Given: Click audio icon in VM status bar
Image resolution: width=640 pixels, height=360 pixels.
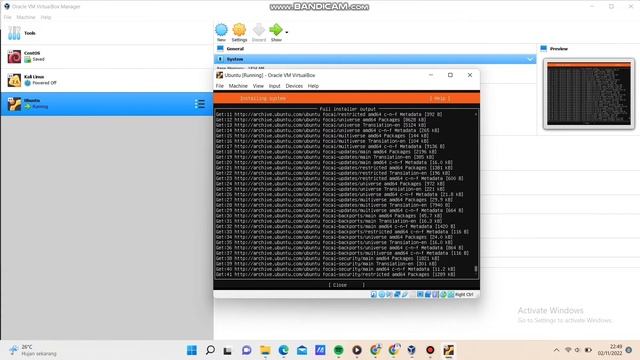Looking at the screenshot, I should [x=389, y=294].
